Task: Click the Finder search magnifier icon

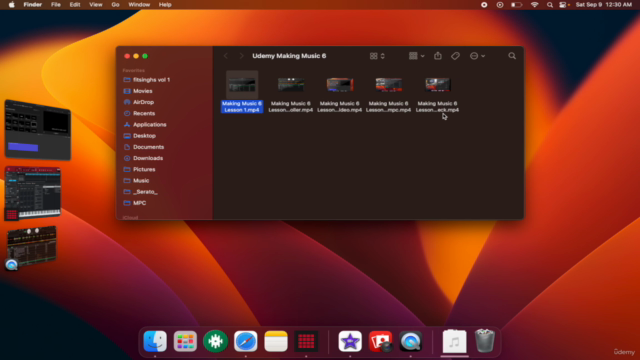Action: click(512, 56)
